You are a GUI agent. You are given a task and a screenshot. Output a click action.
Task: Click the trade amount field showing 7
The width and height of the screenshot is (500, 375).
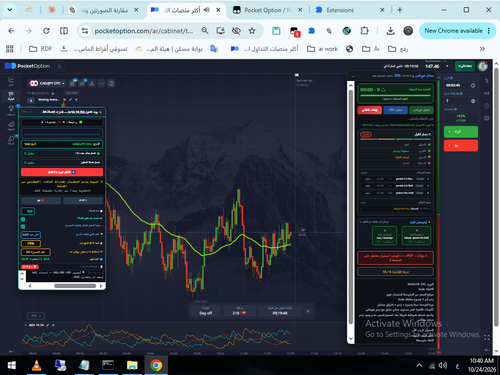coord(457,101)
